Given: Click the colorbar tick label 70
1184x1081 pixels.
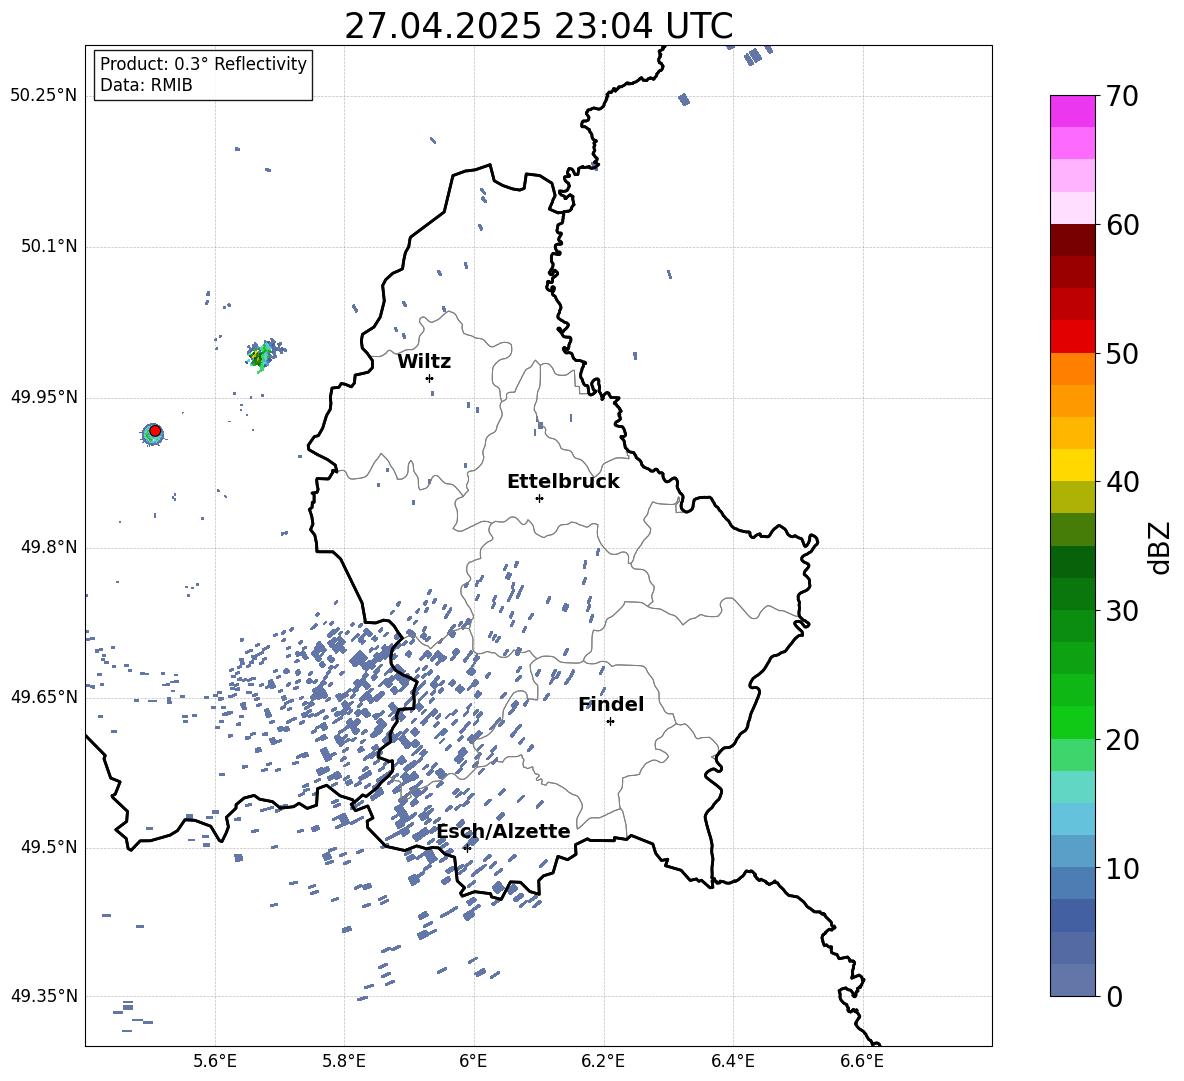Looking at the screenshot, I should pos(1122,97).
